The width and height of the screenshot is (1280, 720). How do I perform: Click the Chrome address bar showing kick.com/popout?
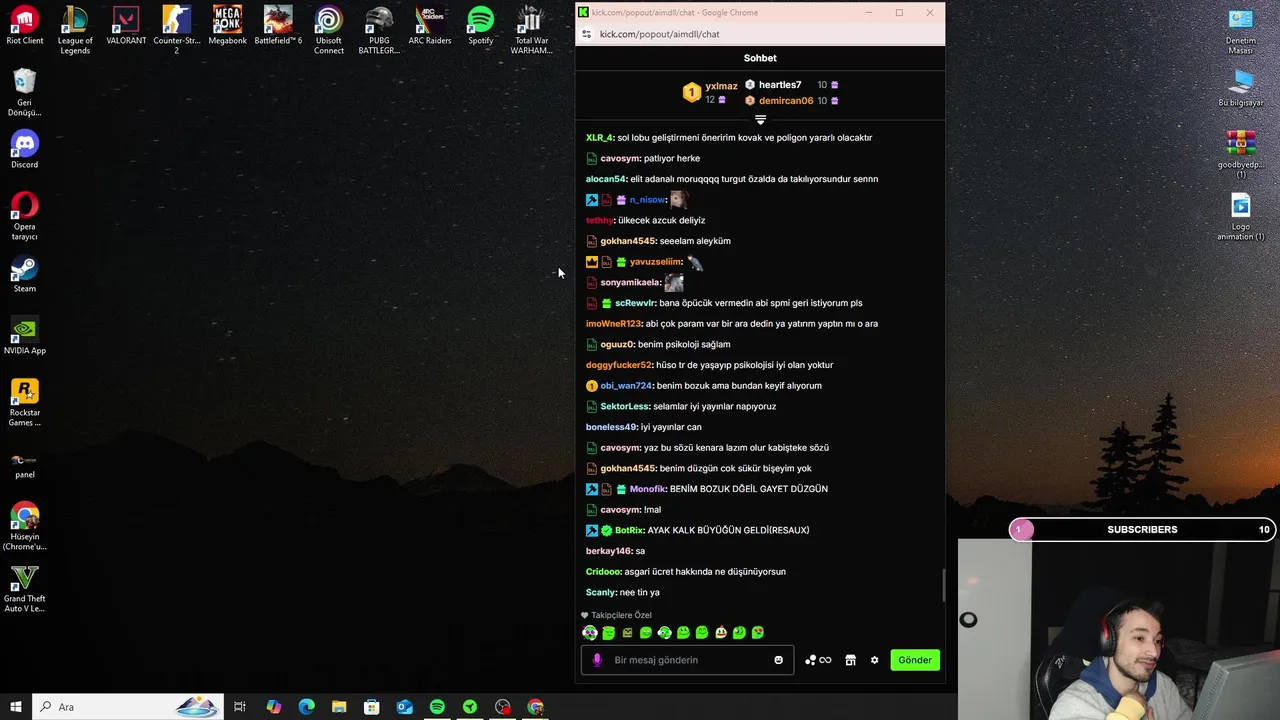[x=760, y=34]
